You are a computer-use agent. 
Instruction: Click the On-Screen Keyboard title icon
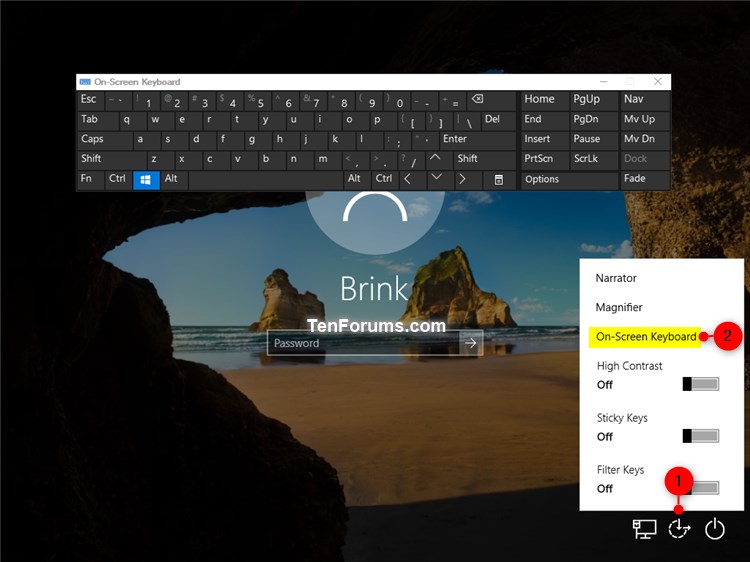point(85,82)
